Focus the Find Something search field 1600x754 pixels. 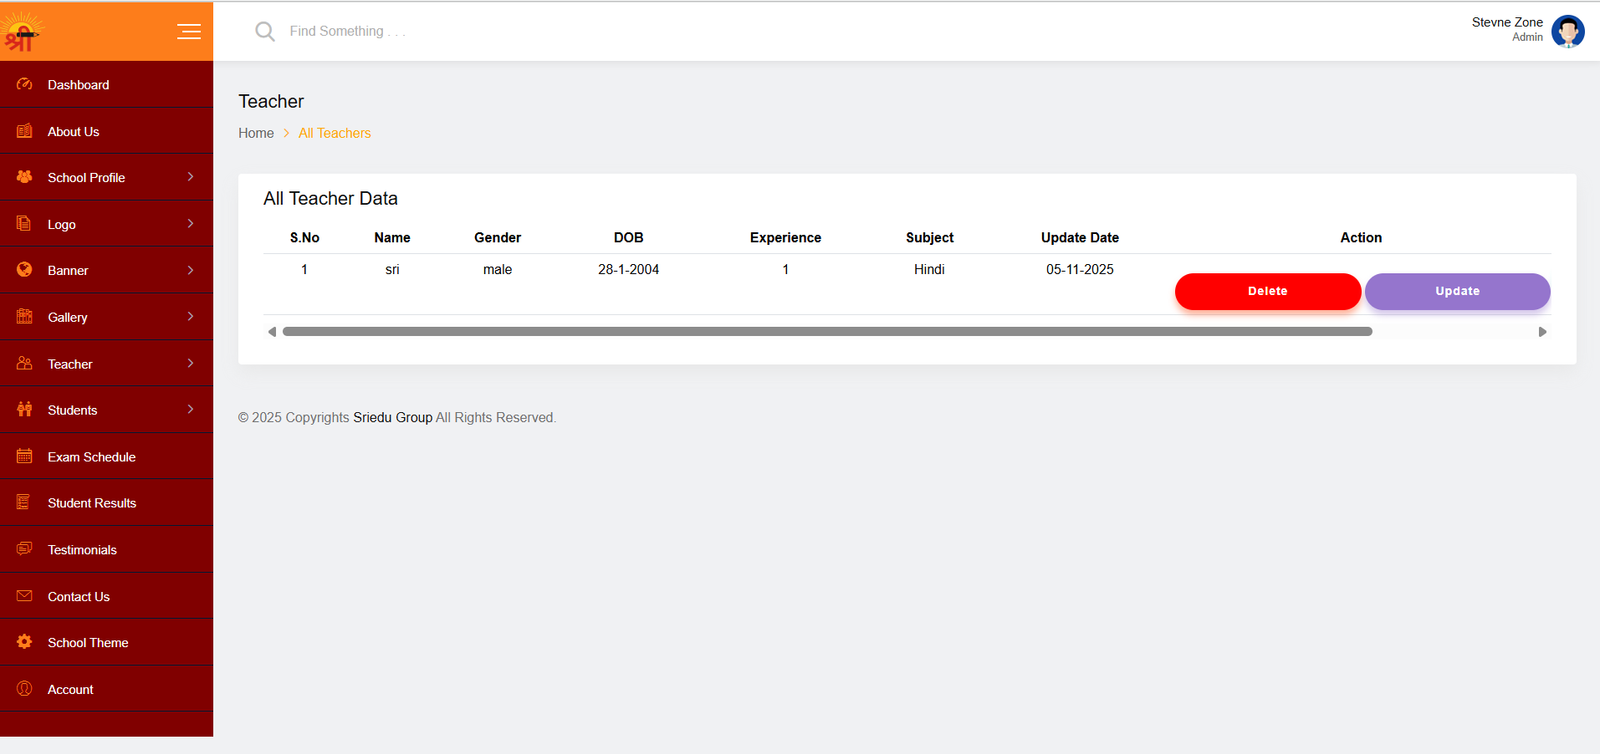click(347, 31)
